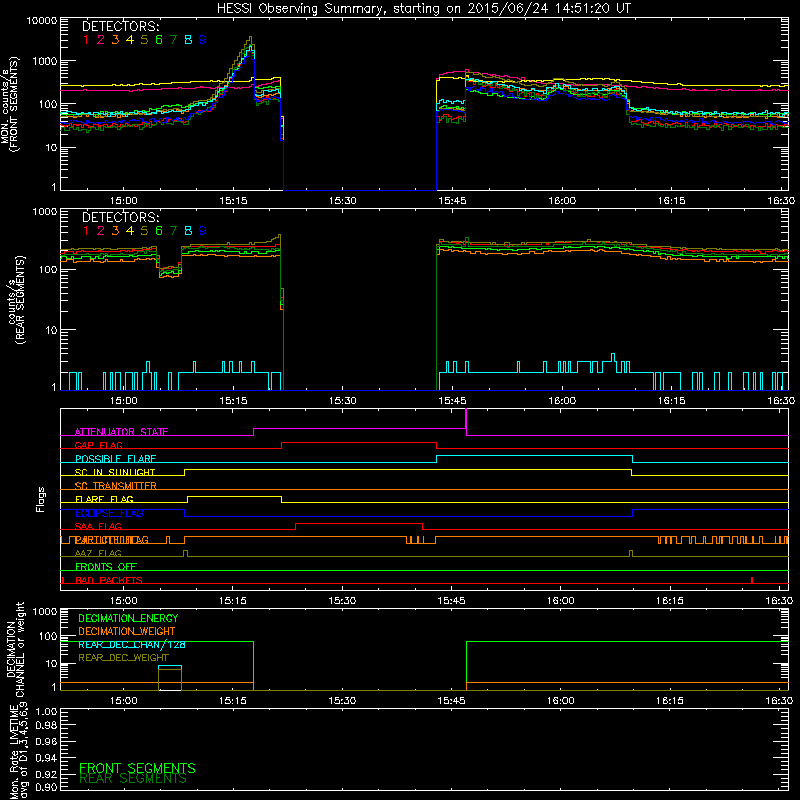Click the FRONTS OFF label
The image size is (800, 800).
click(106, 567)
